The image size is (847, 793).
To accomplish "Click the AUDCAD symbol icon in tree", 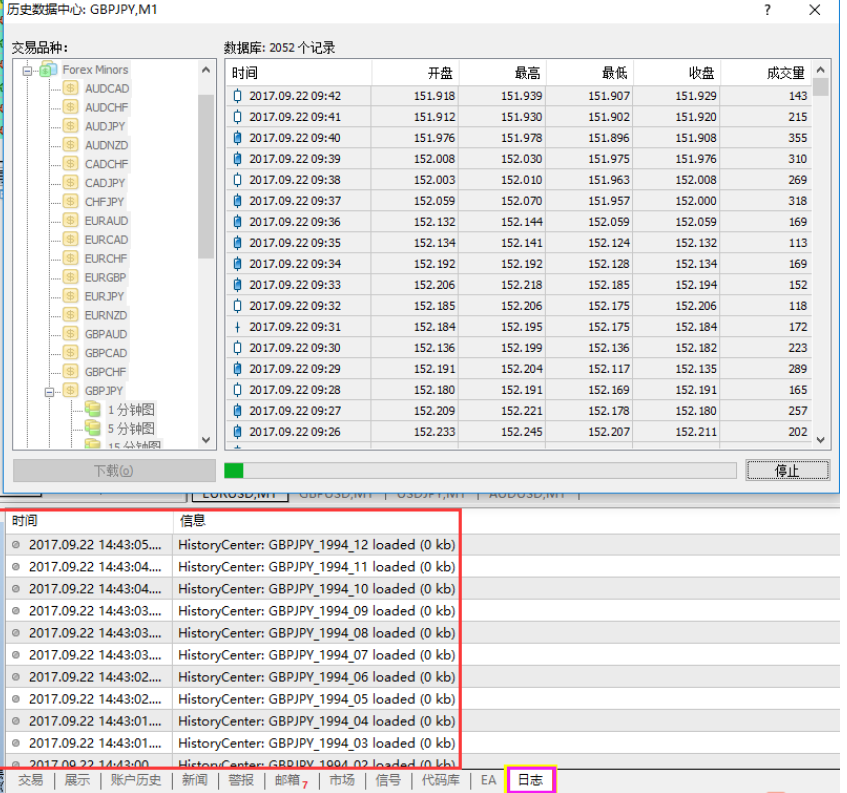I will tap(70, 89).
